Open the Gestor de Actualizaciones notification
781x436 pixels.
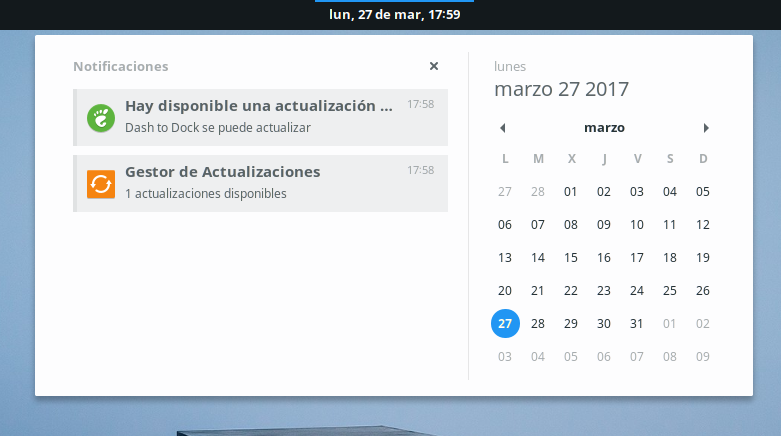coord(260,183)
